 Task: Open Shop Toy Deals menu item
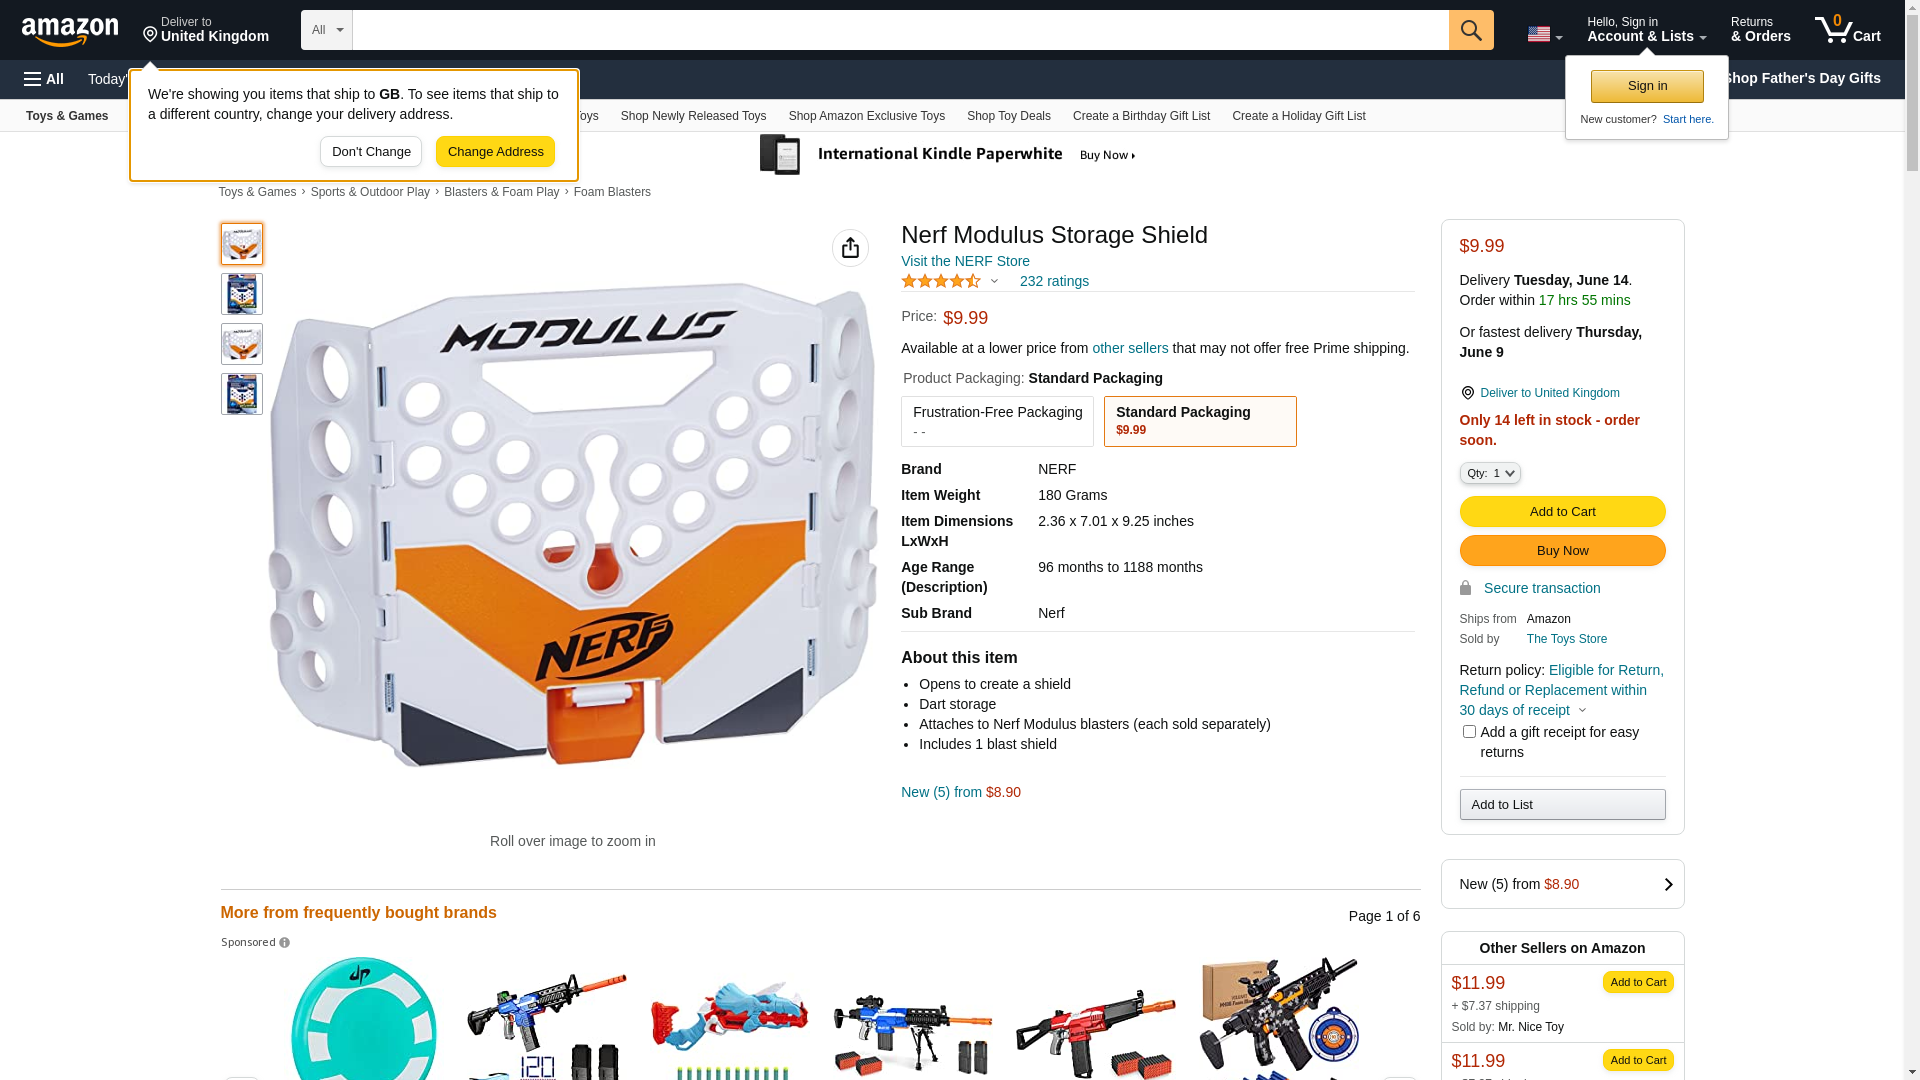1008,116
